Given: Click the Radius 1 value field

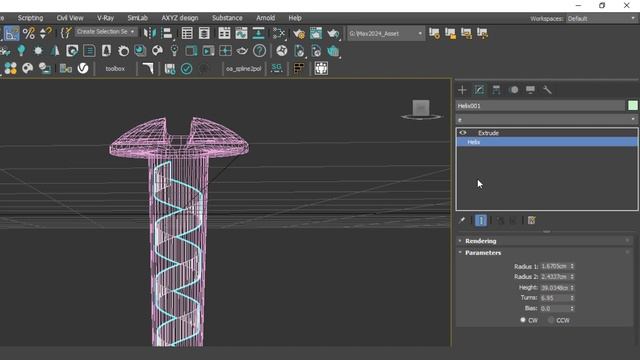Looking at the screenshot, I should pos(554,266).
